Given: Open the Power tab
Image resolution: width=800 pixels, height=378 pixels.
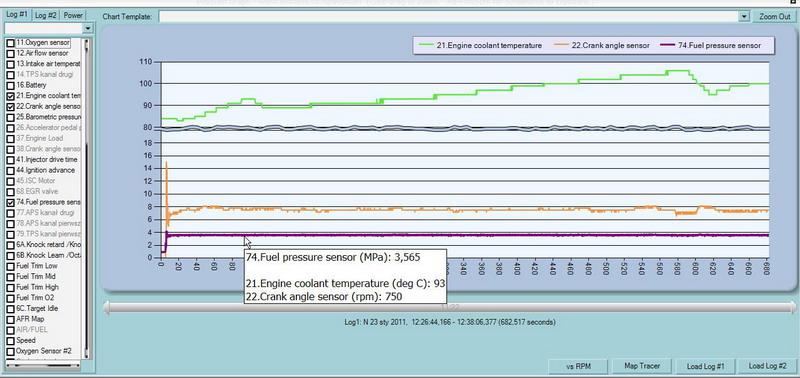Looking at the screenshot, I should click(x=73, y=15).
